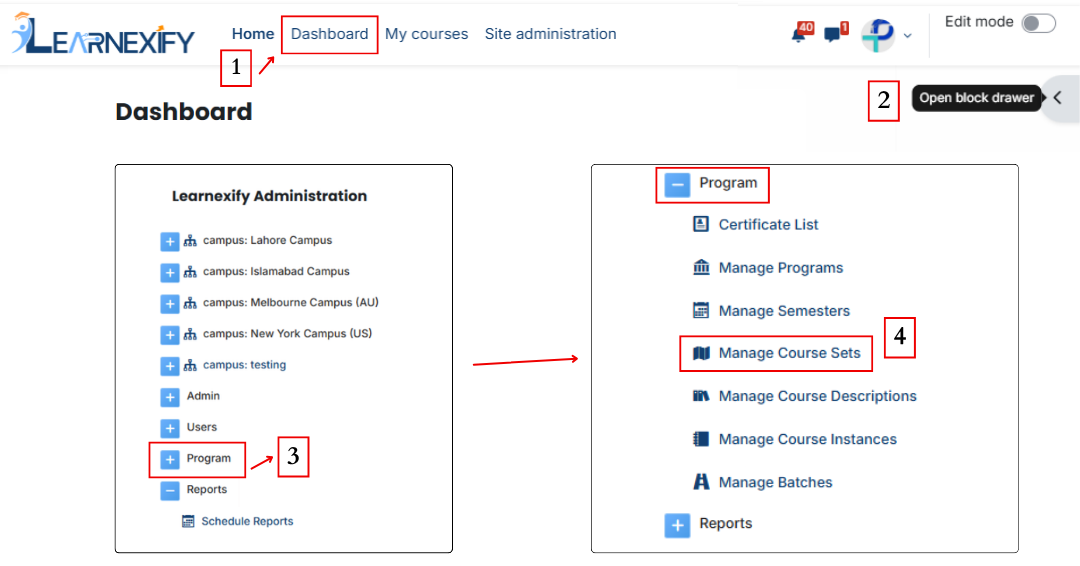This screenshot has height=566, width=1080.
Task: Expand the Lahore Campus node
Action: click(169, 242)
